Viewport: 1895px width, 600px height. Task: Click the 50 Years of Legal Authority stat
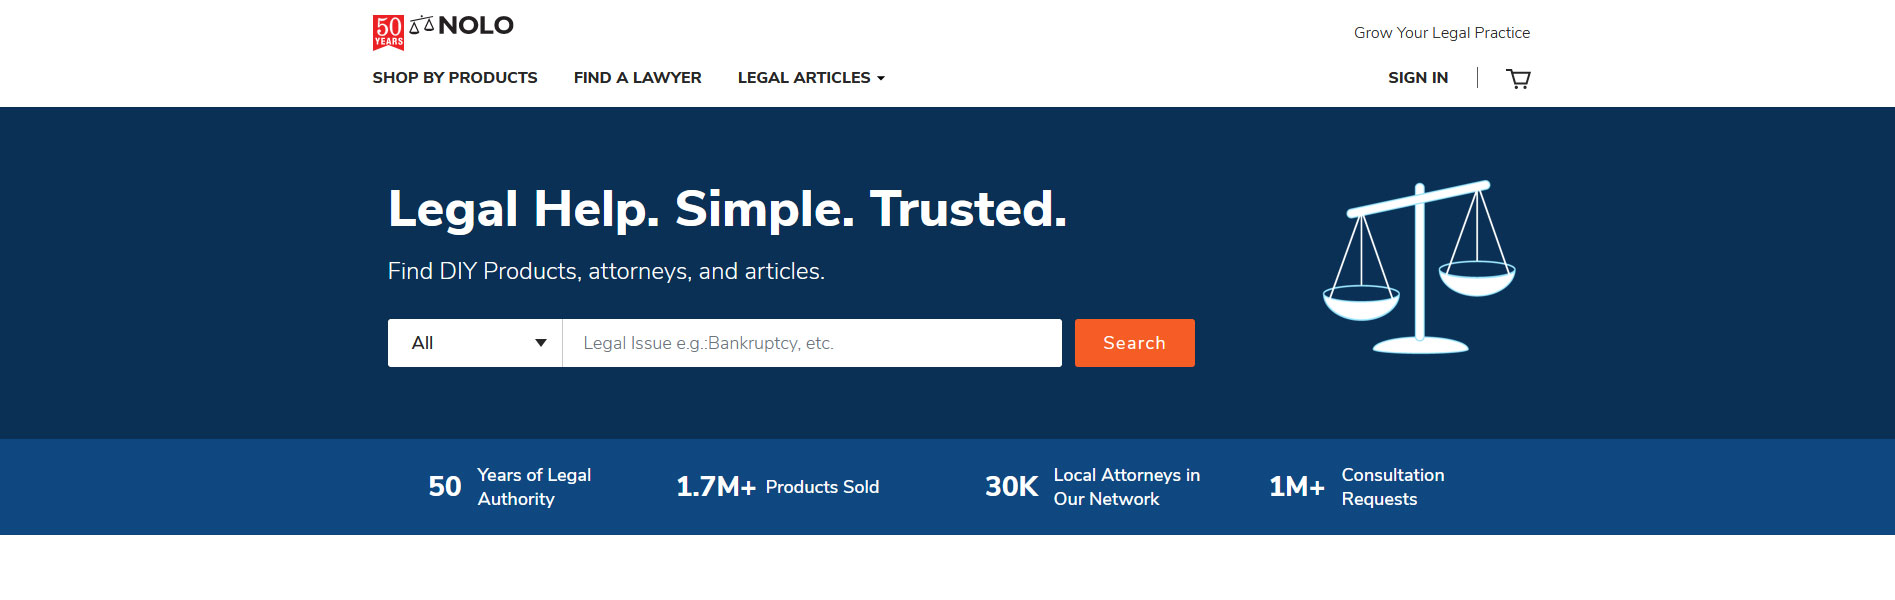510,487
